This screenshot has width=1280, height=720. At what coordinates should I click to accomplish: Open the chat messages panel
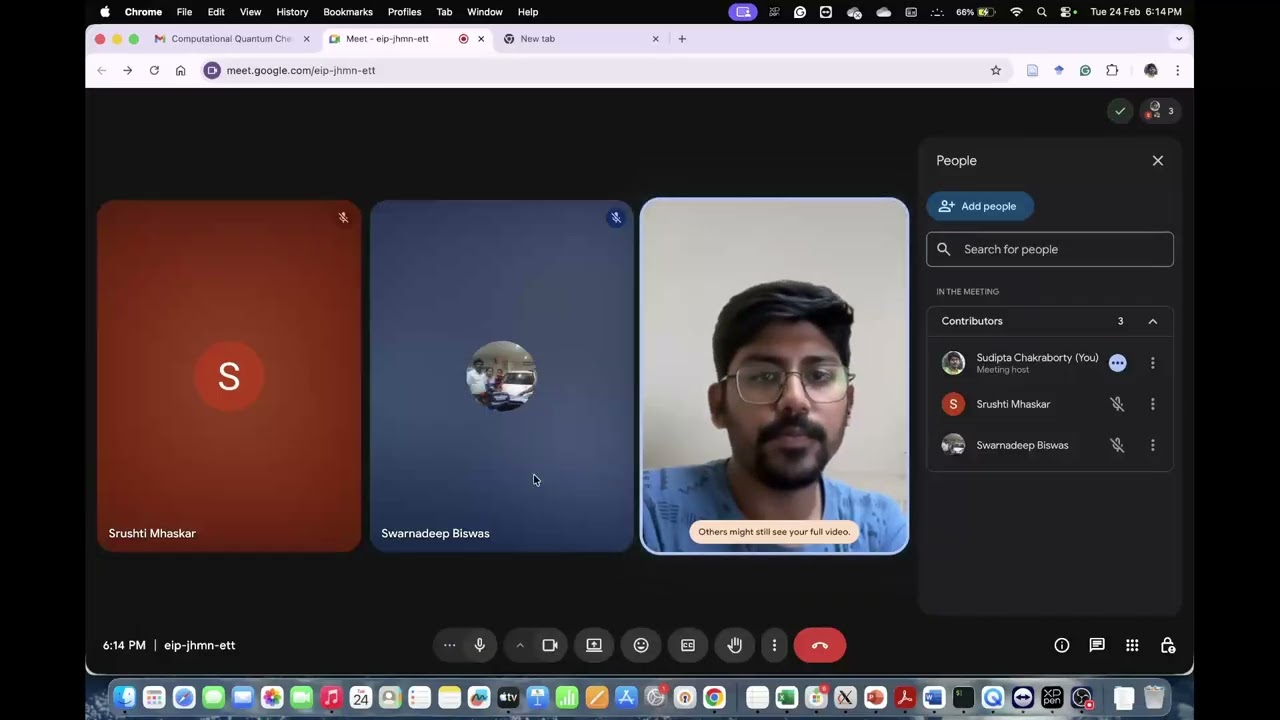tap(1097, 645)
